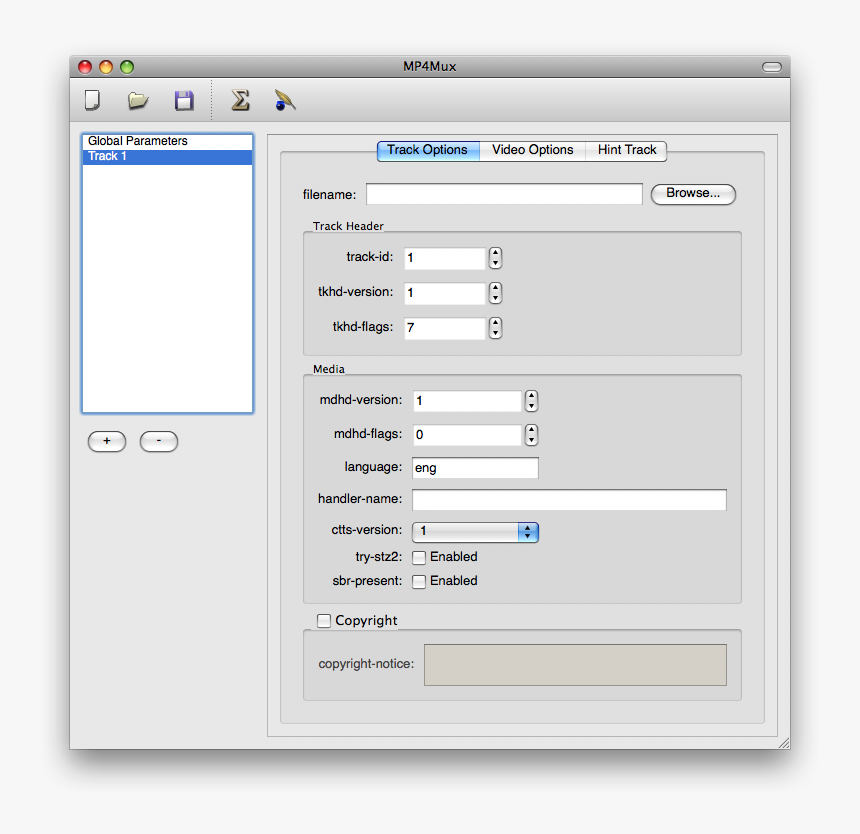Screen dimensions: 860x834
Task: Open the Hint Track tab
Action: (x=626, y=150)
